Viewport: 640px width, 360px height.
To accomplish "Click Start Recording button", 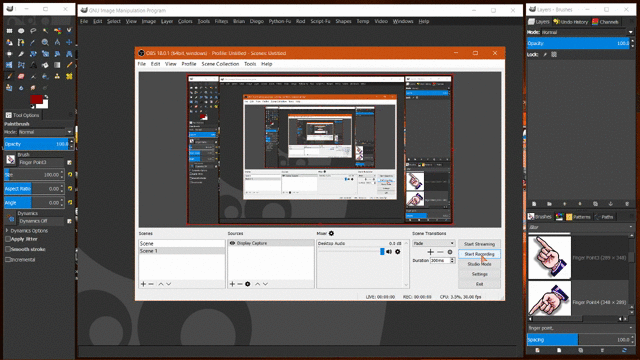I will tap(479, 254).
